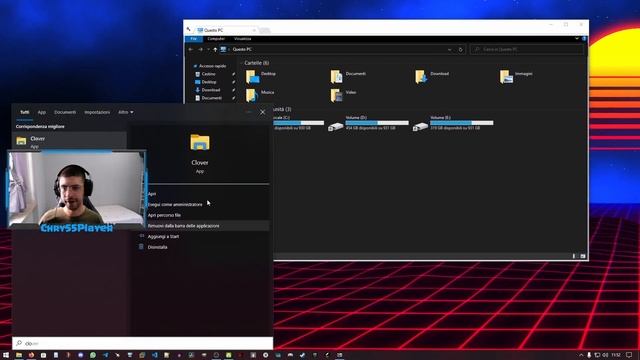Open the Computer ribbon tab
The width and height of the screenshot is (640, 360).
(x=216, y=39)
